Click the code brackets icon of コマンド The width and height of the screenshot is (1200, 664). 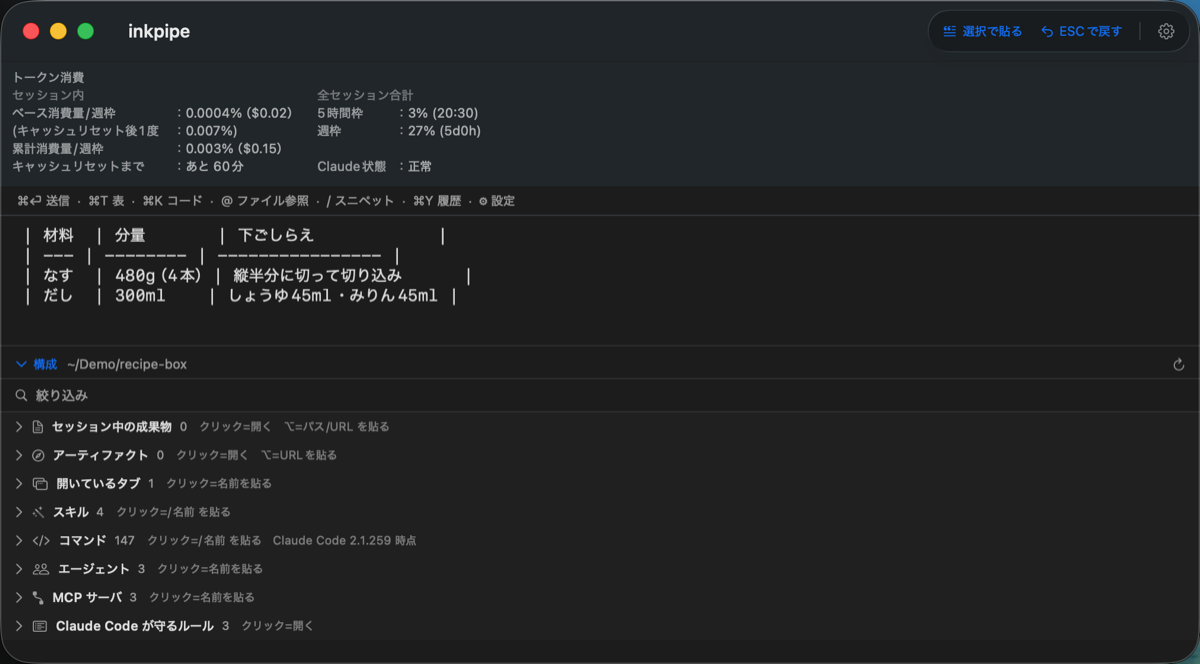pos(41,540)
